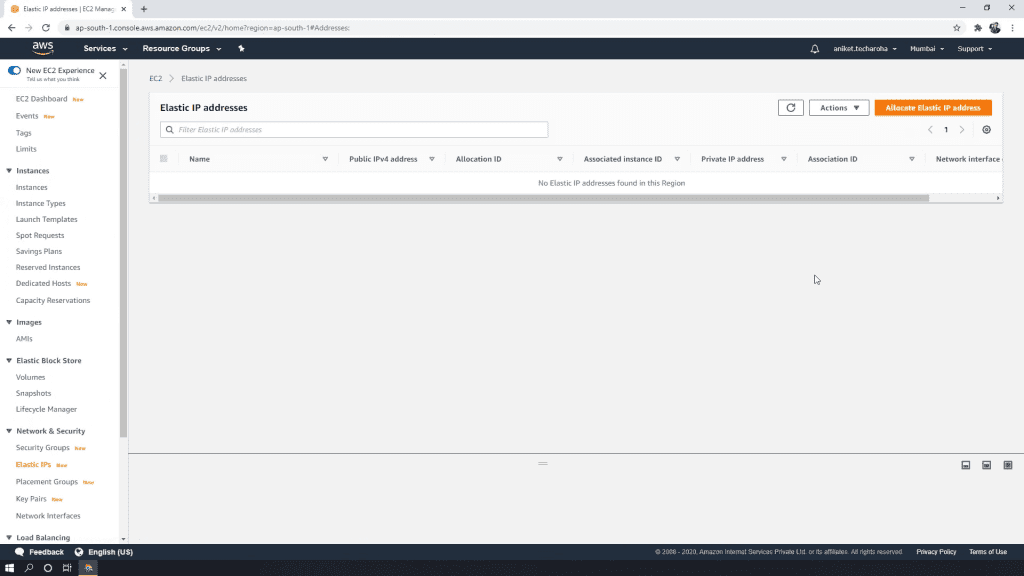Open Spot Requests in sidebar
1024x576 pixels.
[40, 235]
